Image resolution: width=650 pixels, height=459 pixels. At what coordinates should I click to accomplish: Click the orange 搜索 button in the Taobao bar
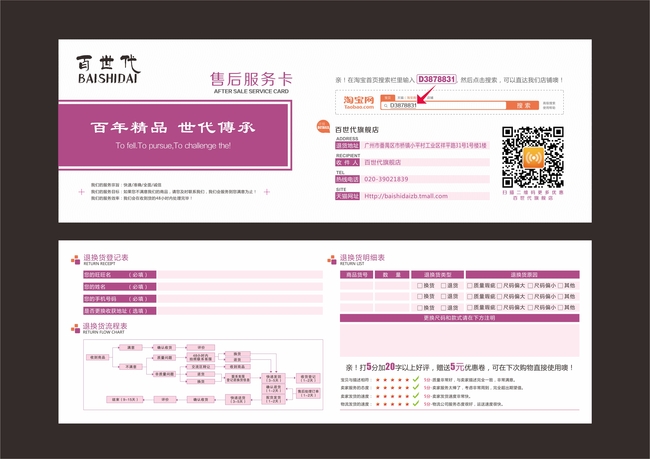[522, 105]
